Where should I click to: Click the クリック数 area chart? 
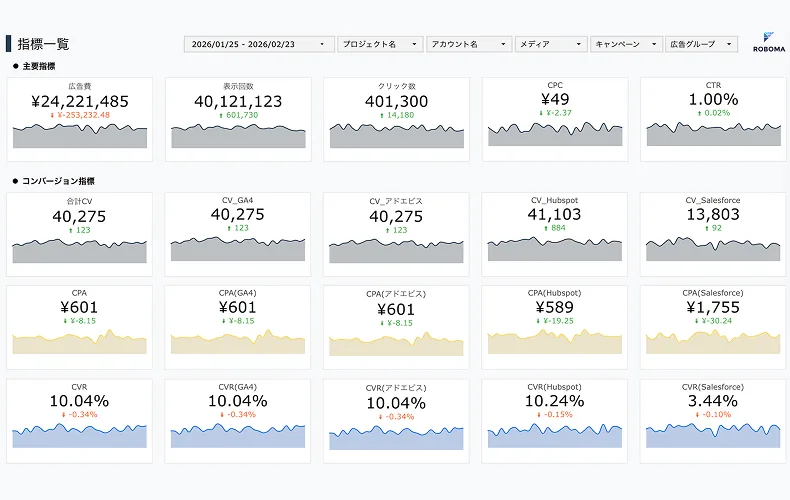coord(397,137)
